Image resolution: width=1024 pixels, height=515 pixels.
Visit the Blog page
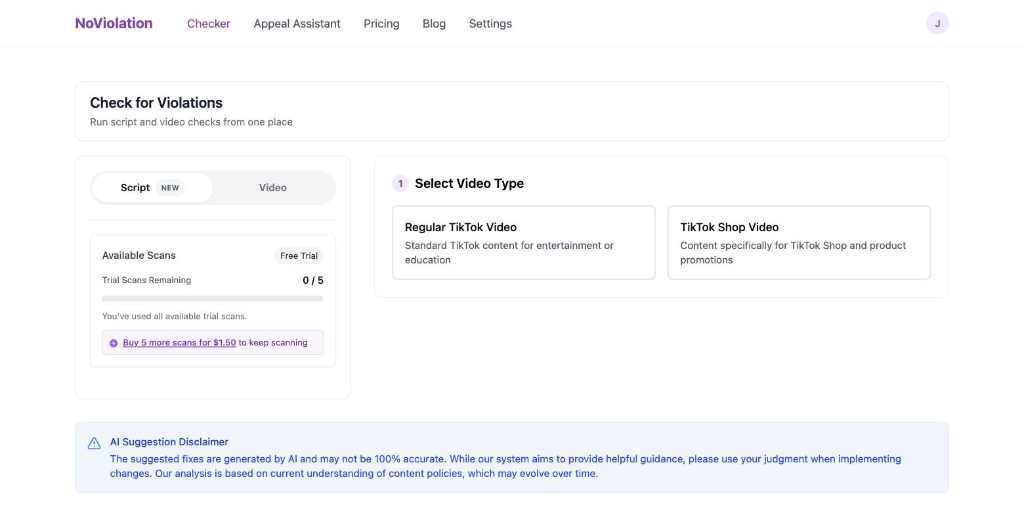click(x=434, y=23)
